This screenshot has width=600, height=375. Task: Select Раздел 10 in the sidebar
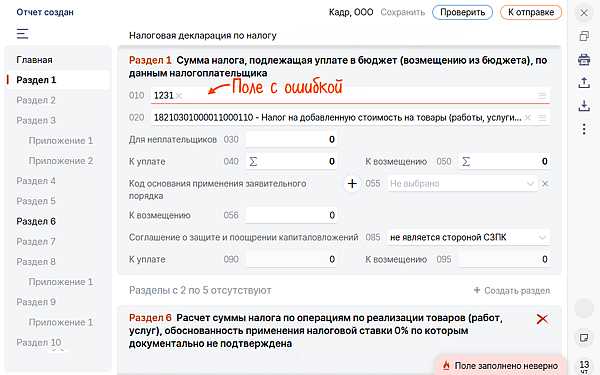(39, 342)
